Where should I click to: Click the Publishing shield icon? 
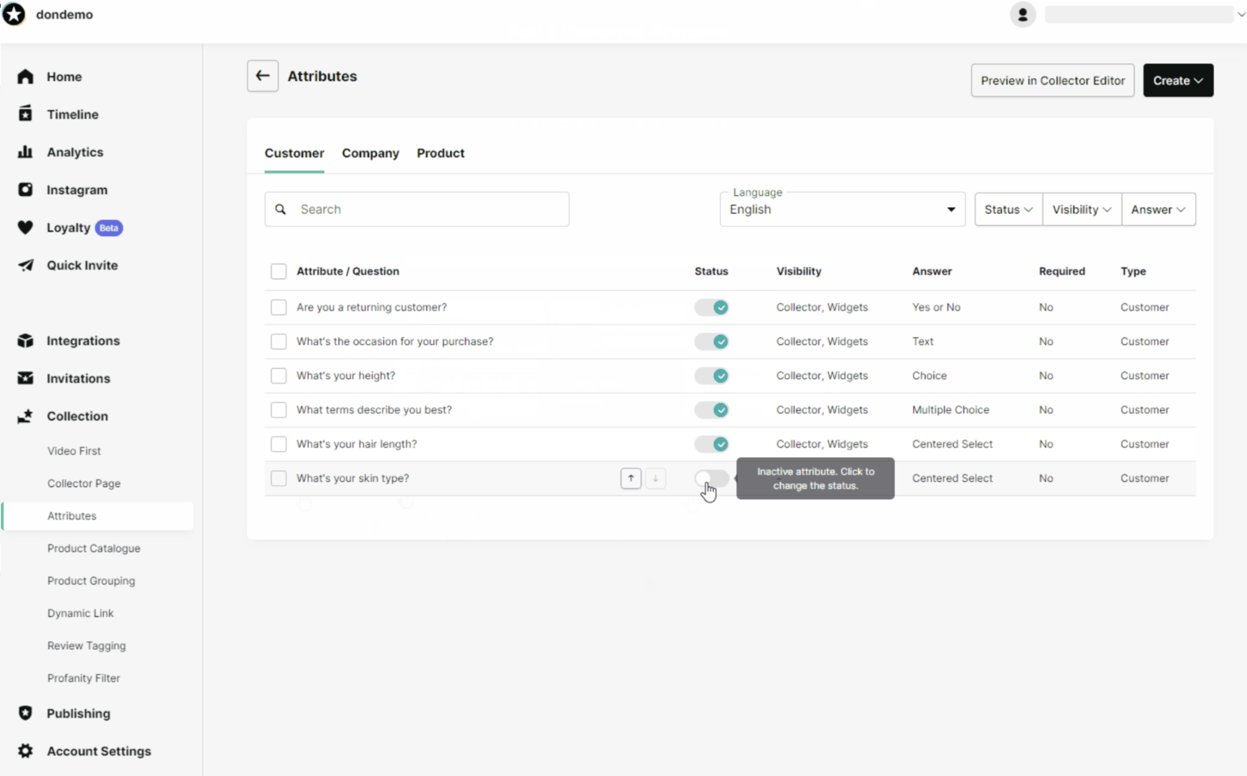point(26,713)
